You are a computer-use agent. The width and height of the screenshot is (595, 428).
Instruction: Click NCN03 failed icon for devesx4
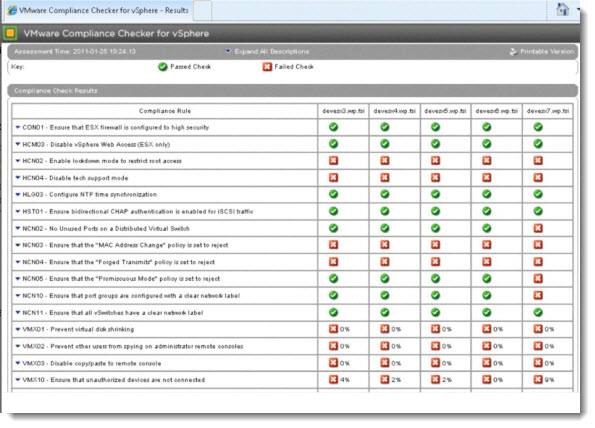pyautogui.click(x=385, y=245)
